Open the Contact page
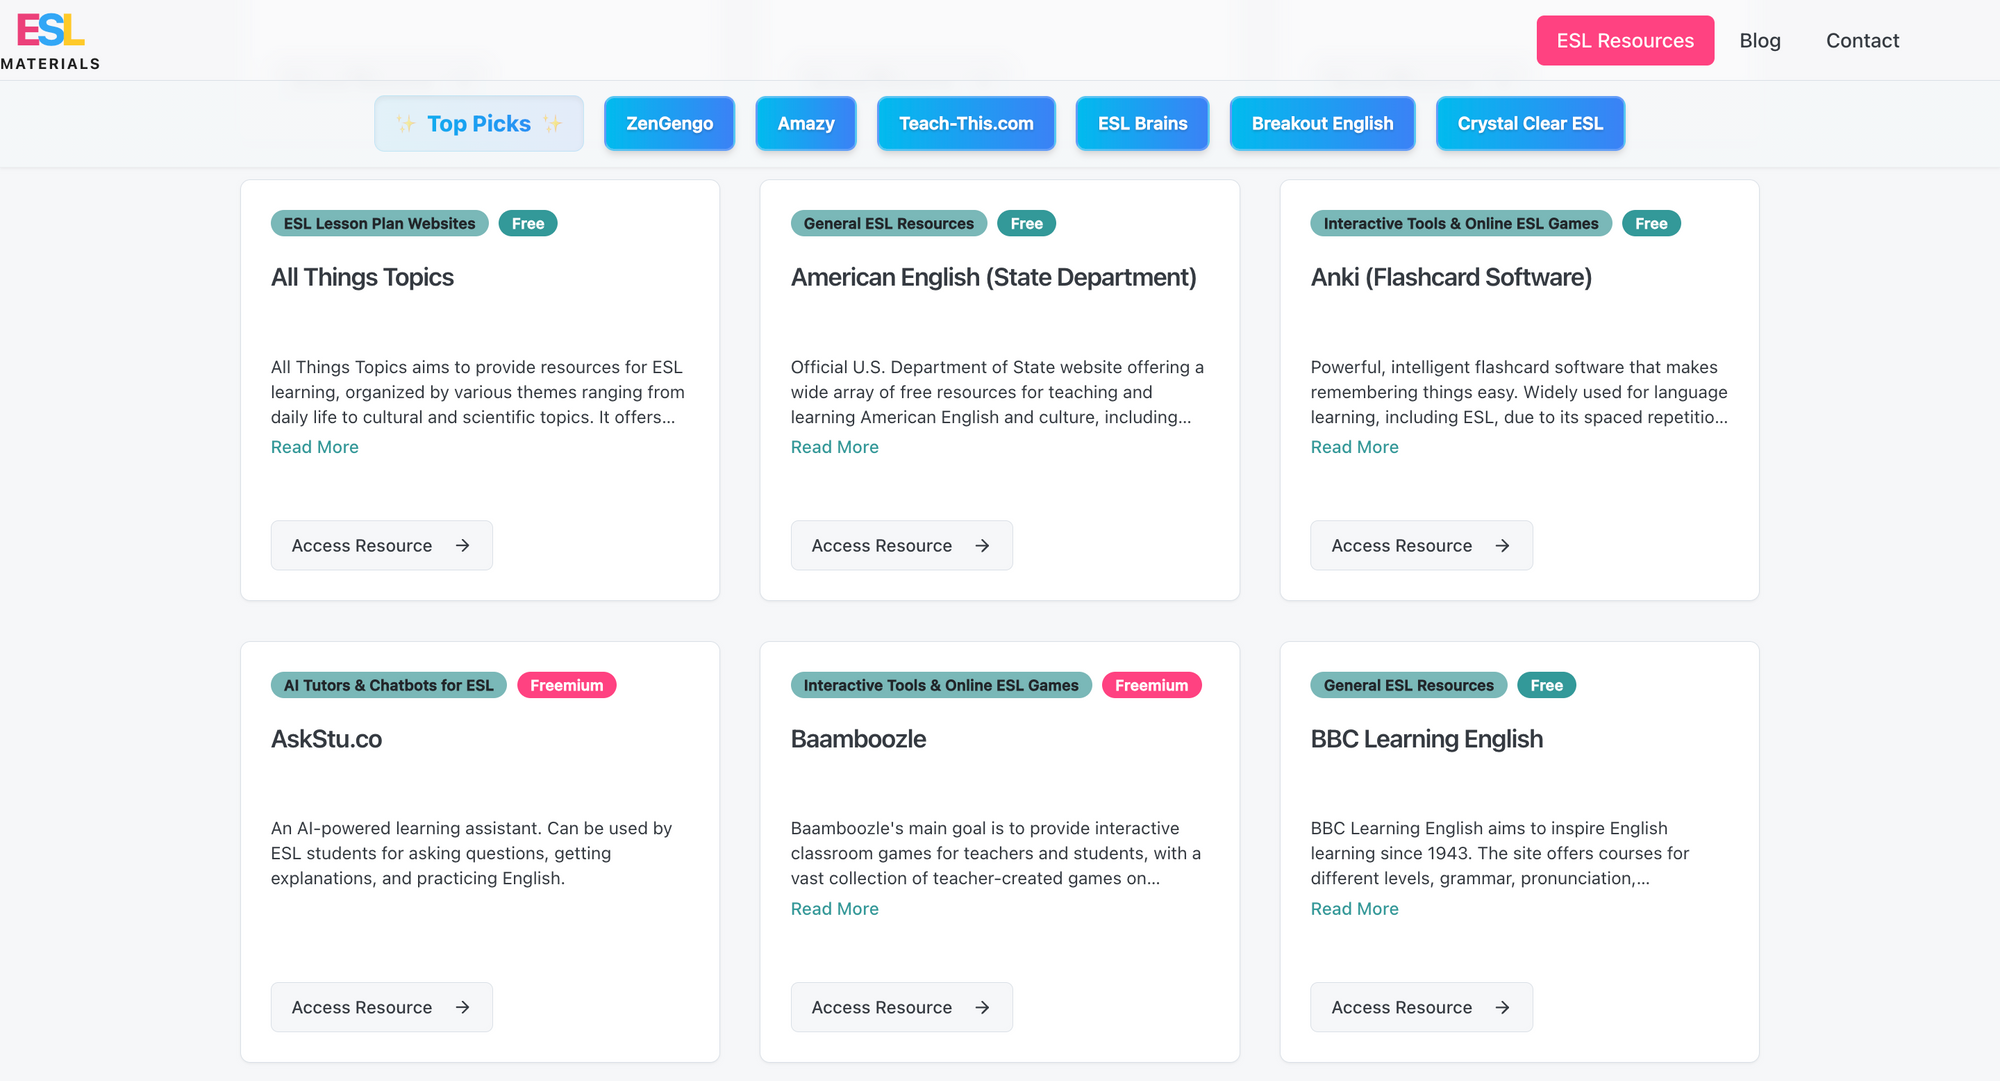The height and width of the screenshot is (1081, 2000). tap(1862, 41)
